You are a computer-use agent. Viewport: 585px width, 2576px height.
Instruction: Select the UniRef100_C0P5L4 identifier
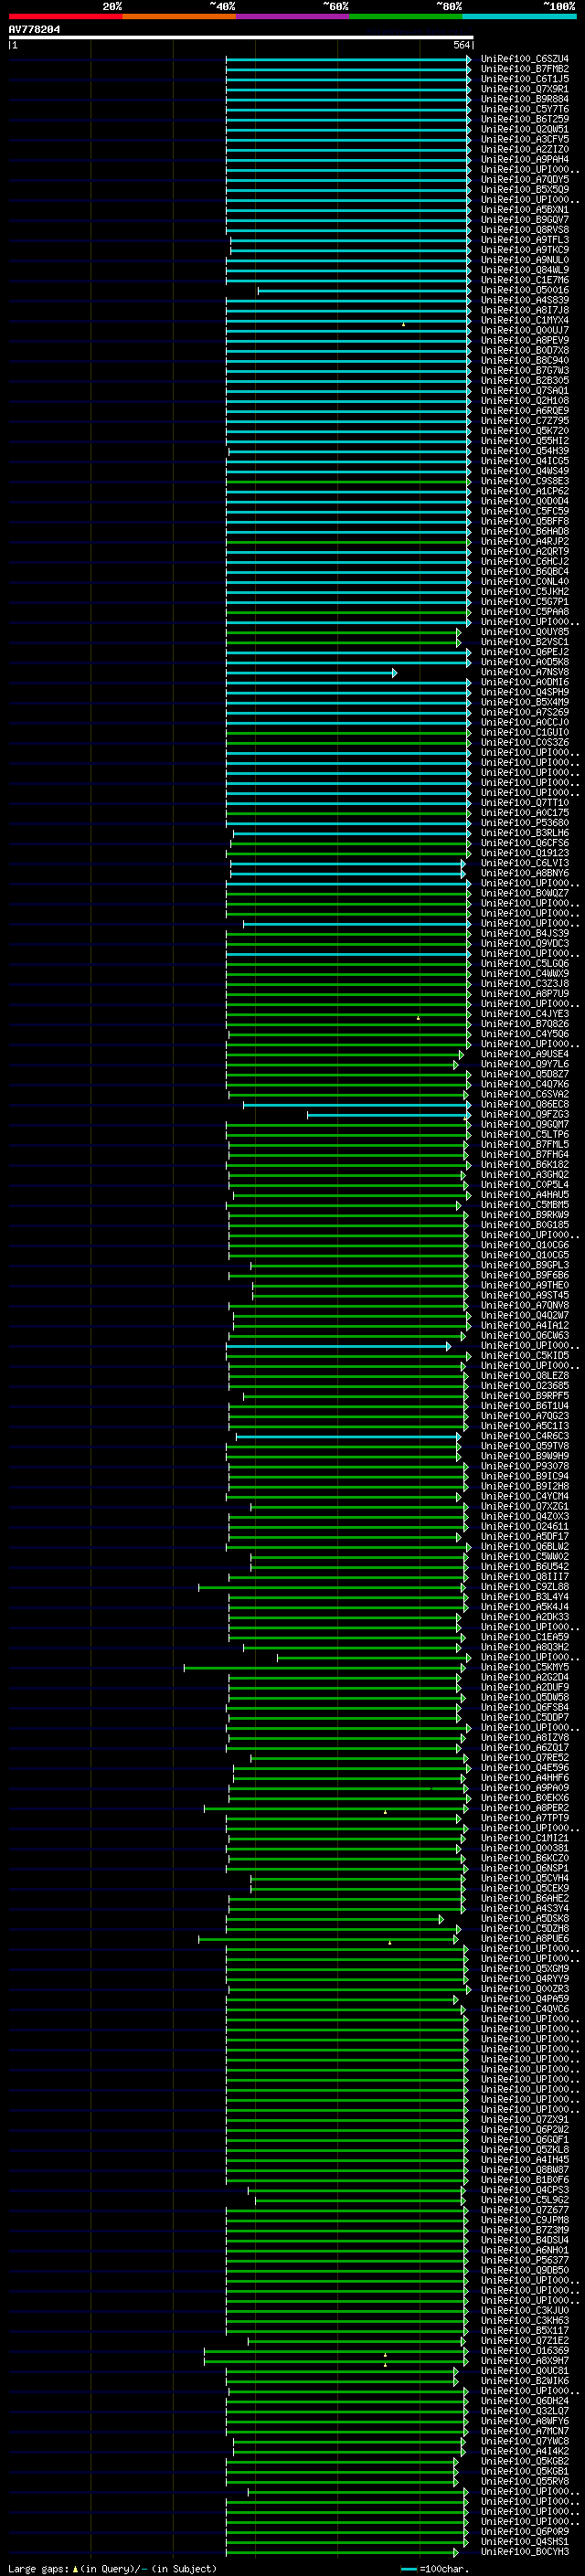[524, 1185]
